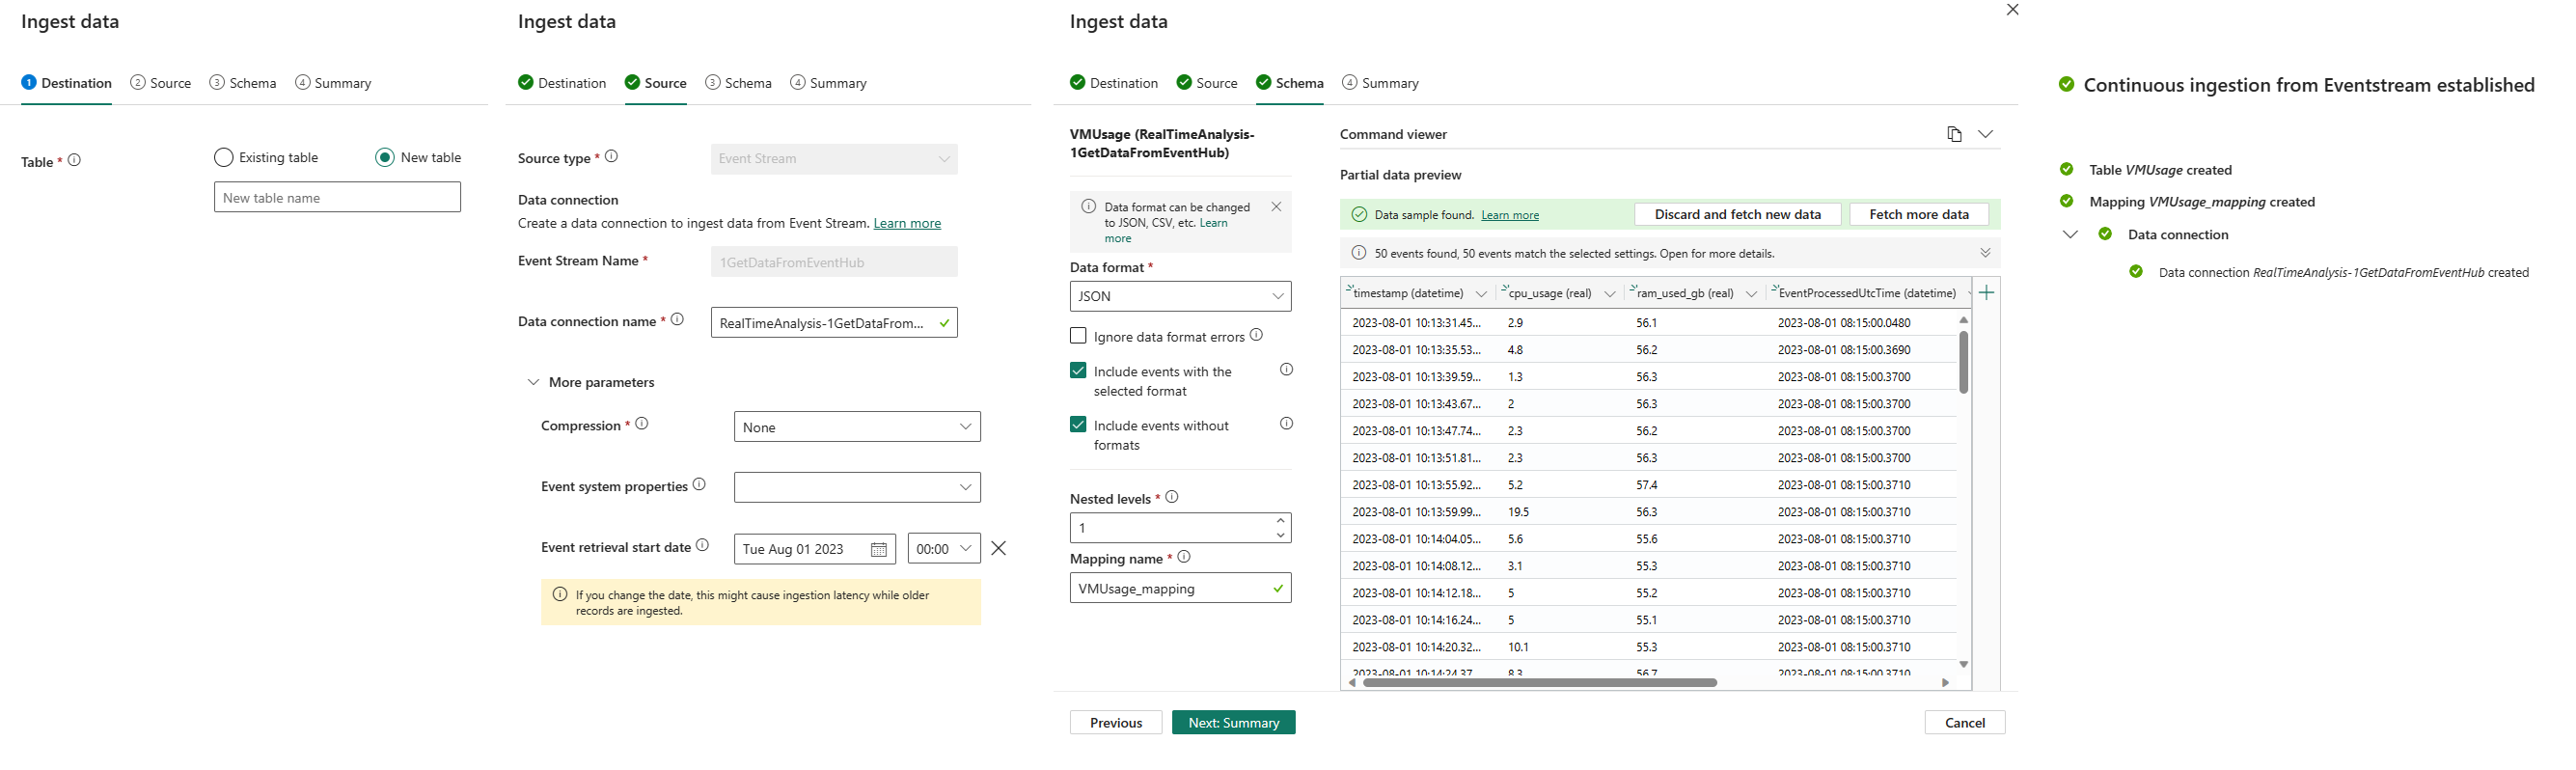Open the calendar icon for retrieval start date
2576x770 pixels.
pos(878,549)
